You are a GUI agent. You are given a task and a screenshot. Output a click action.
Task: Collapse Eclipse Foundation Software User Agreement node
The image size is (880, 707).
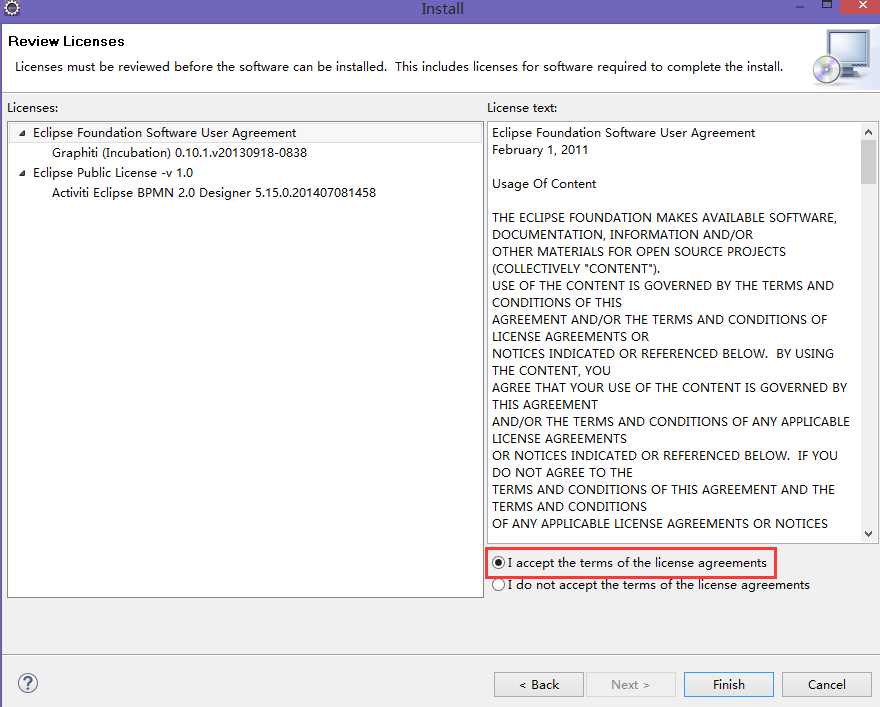[22, 133]
